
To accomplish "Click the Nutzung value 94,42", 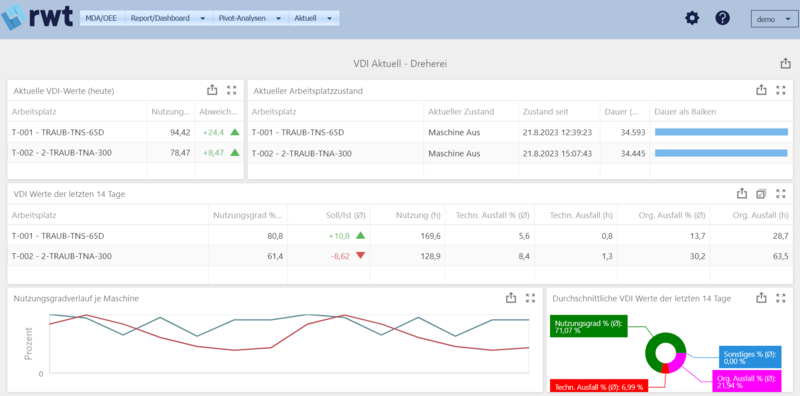I will click(x=180, y=132).
